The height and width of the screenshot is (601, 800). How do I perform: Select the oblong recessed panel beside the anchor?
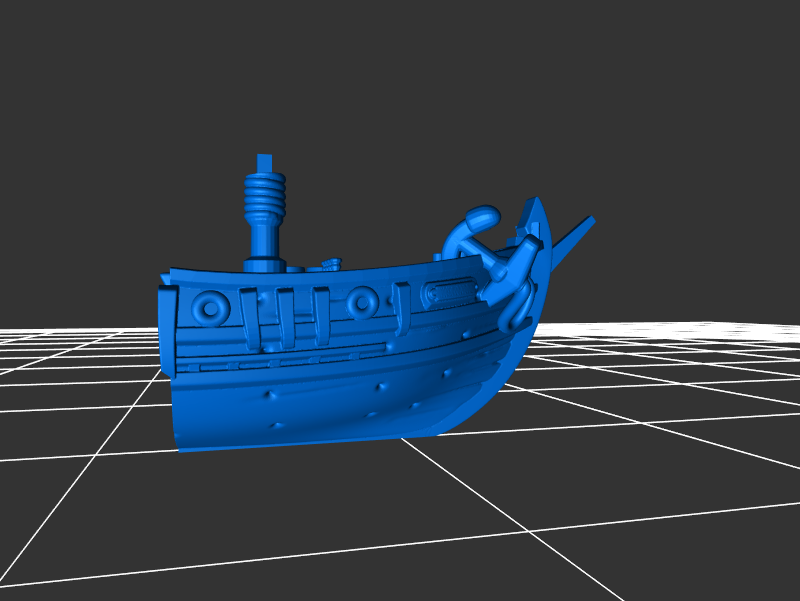[x=450, y=292]
